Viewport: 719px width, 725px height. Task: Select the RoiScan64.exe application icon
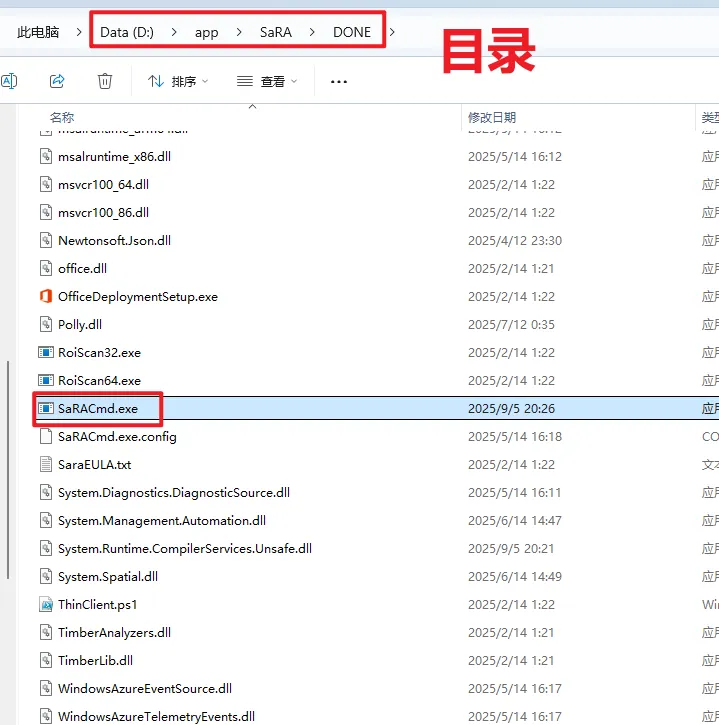[46, 381]
